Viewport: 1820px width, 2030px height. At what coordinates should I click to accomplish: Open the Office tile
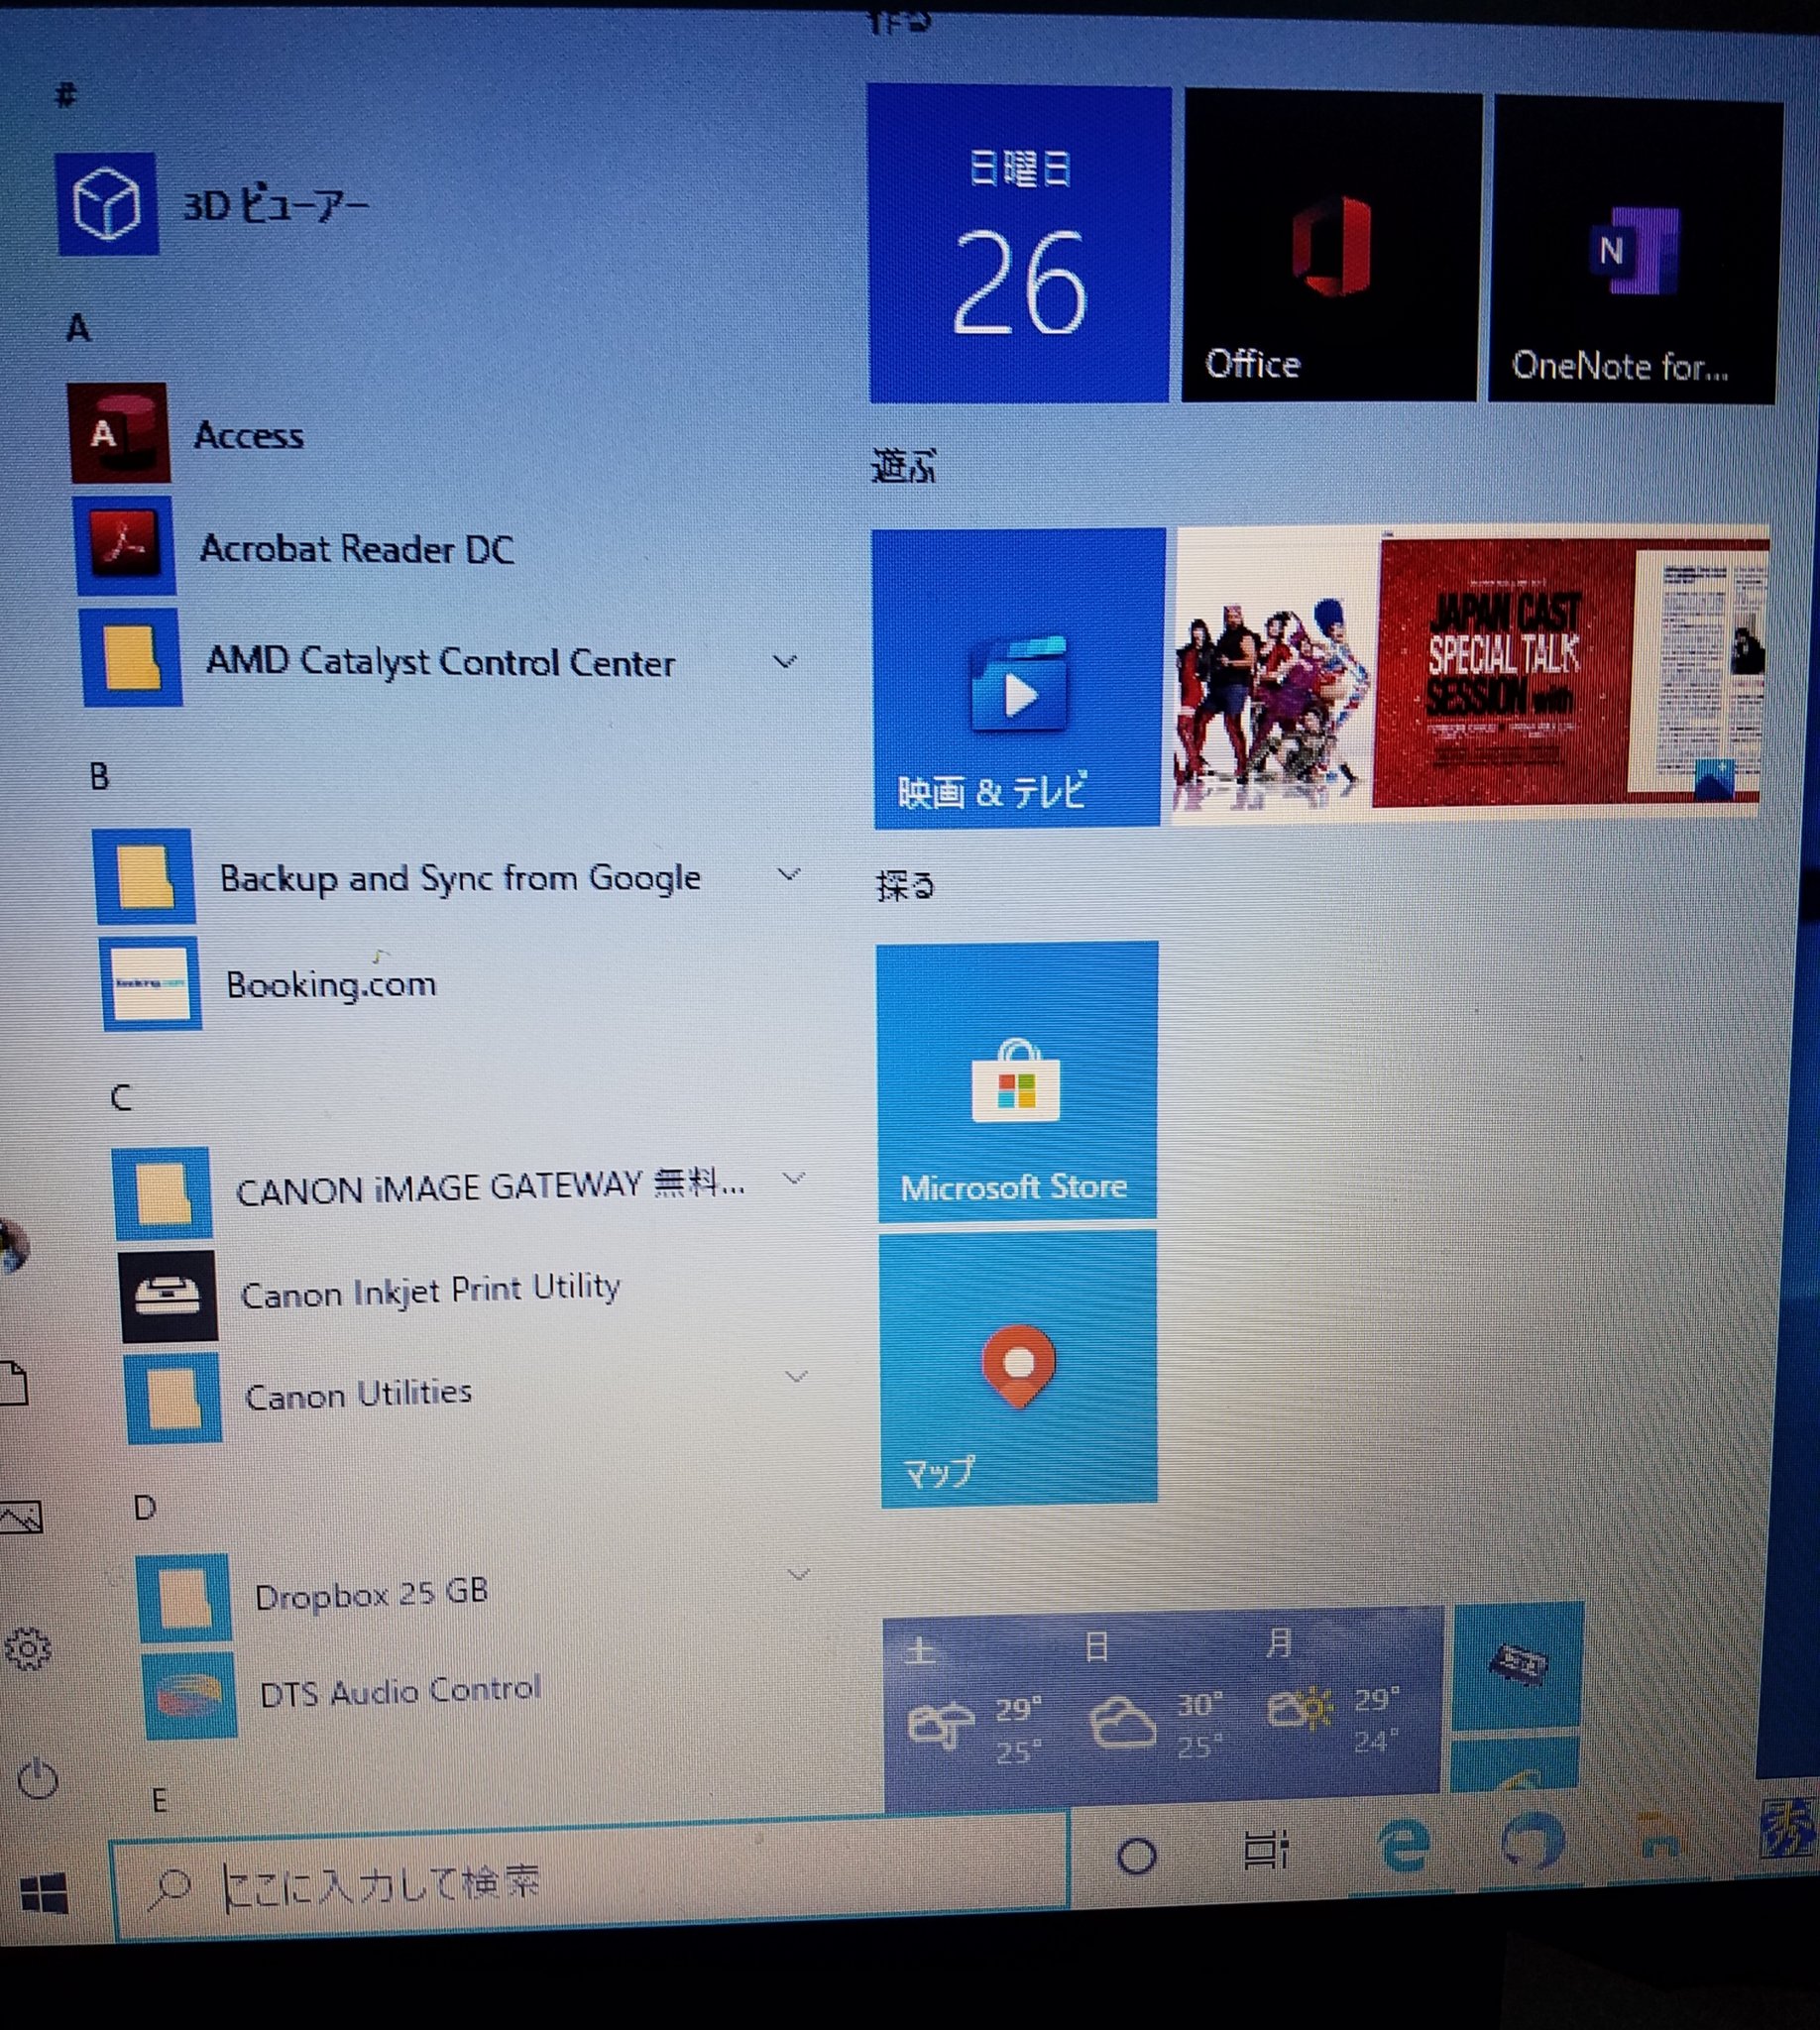(1330, 247)
